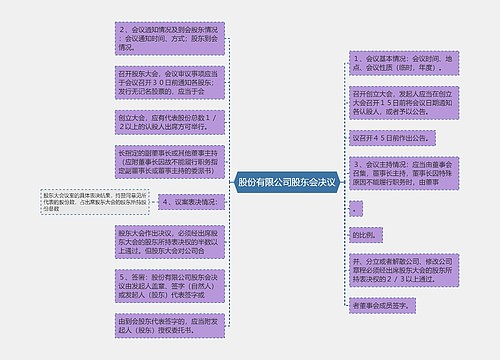Click the white sub-node starting 股东大会议案的具体表决结果

pos(95,202)
